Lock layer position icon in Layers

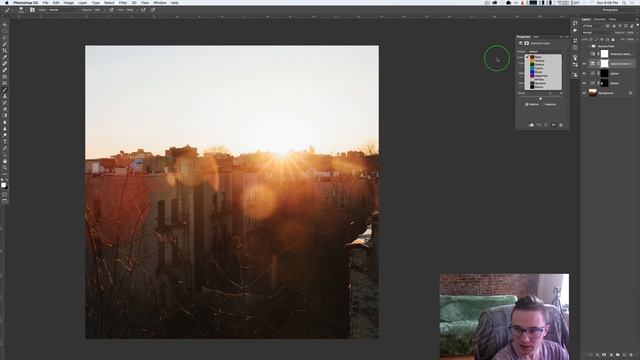pyautogui.click(x=602, y=40)
